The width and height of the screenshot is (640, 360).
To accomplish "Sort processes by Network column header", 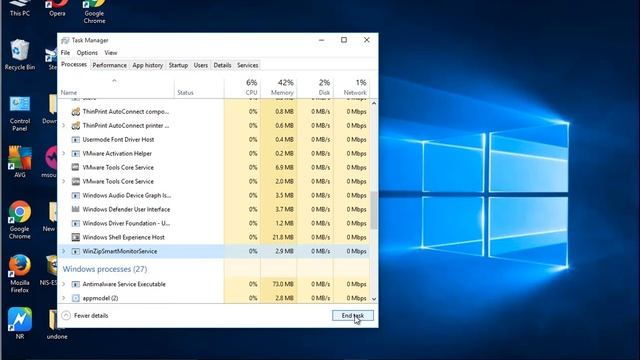I will 351,87.
